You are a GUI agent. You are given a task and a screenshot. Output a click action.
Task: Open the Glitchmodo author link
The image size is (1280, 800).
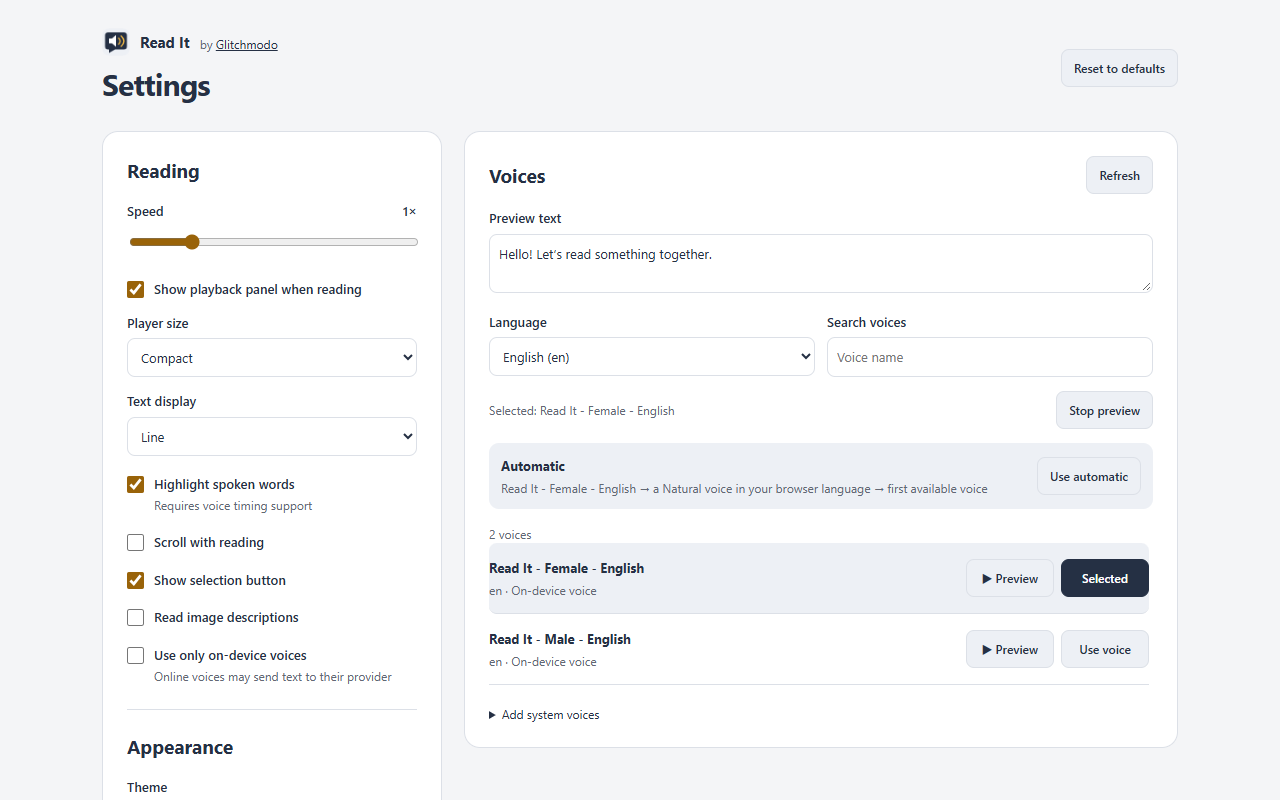247,45
